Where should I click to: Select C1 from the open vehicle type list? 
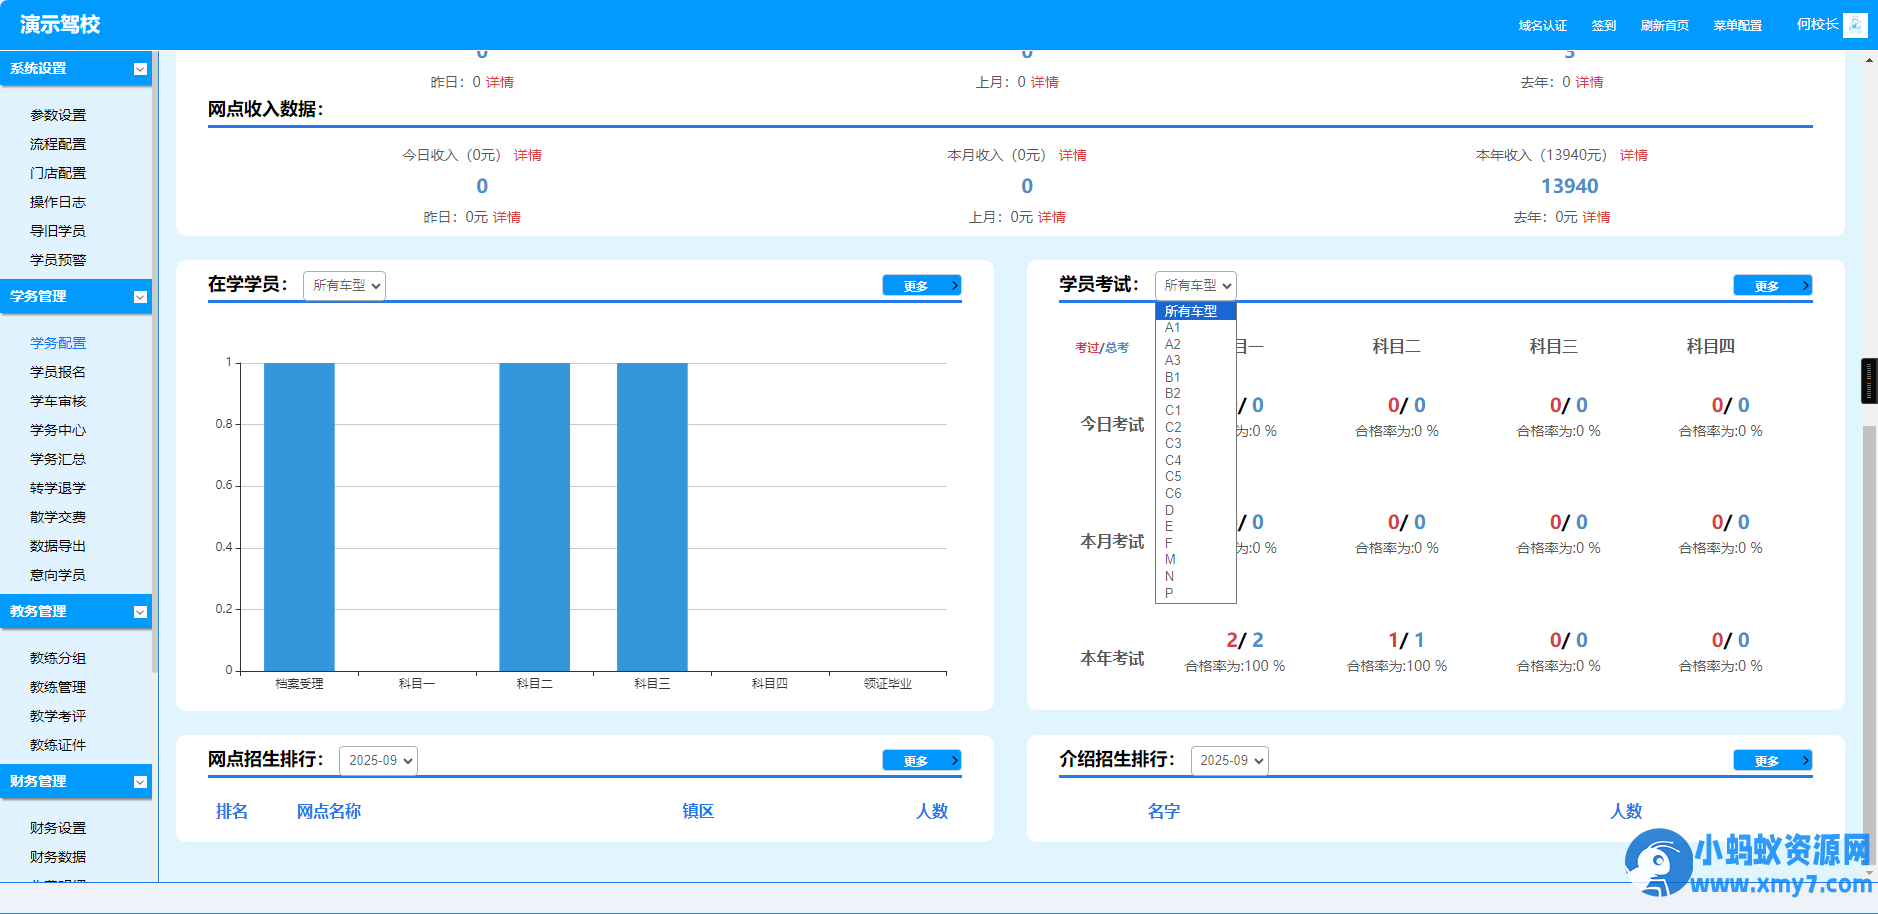tap(1172, 409)
